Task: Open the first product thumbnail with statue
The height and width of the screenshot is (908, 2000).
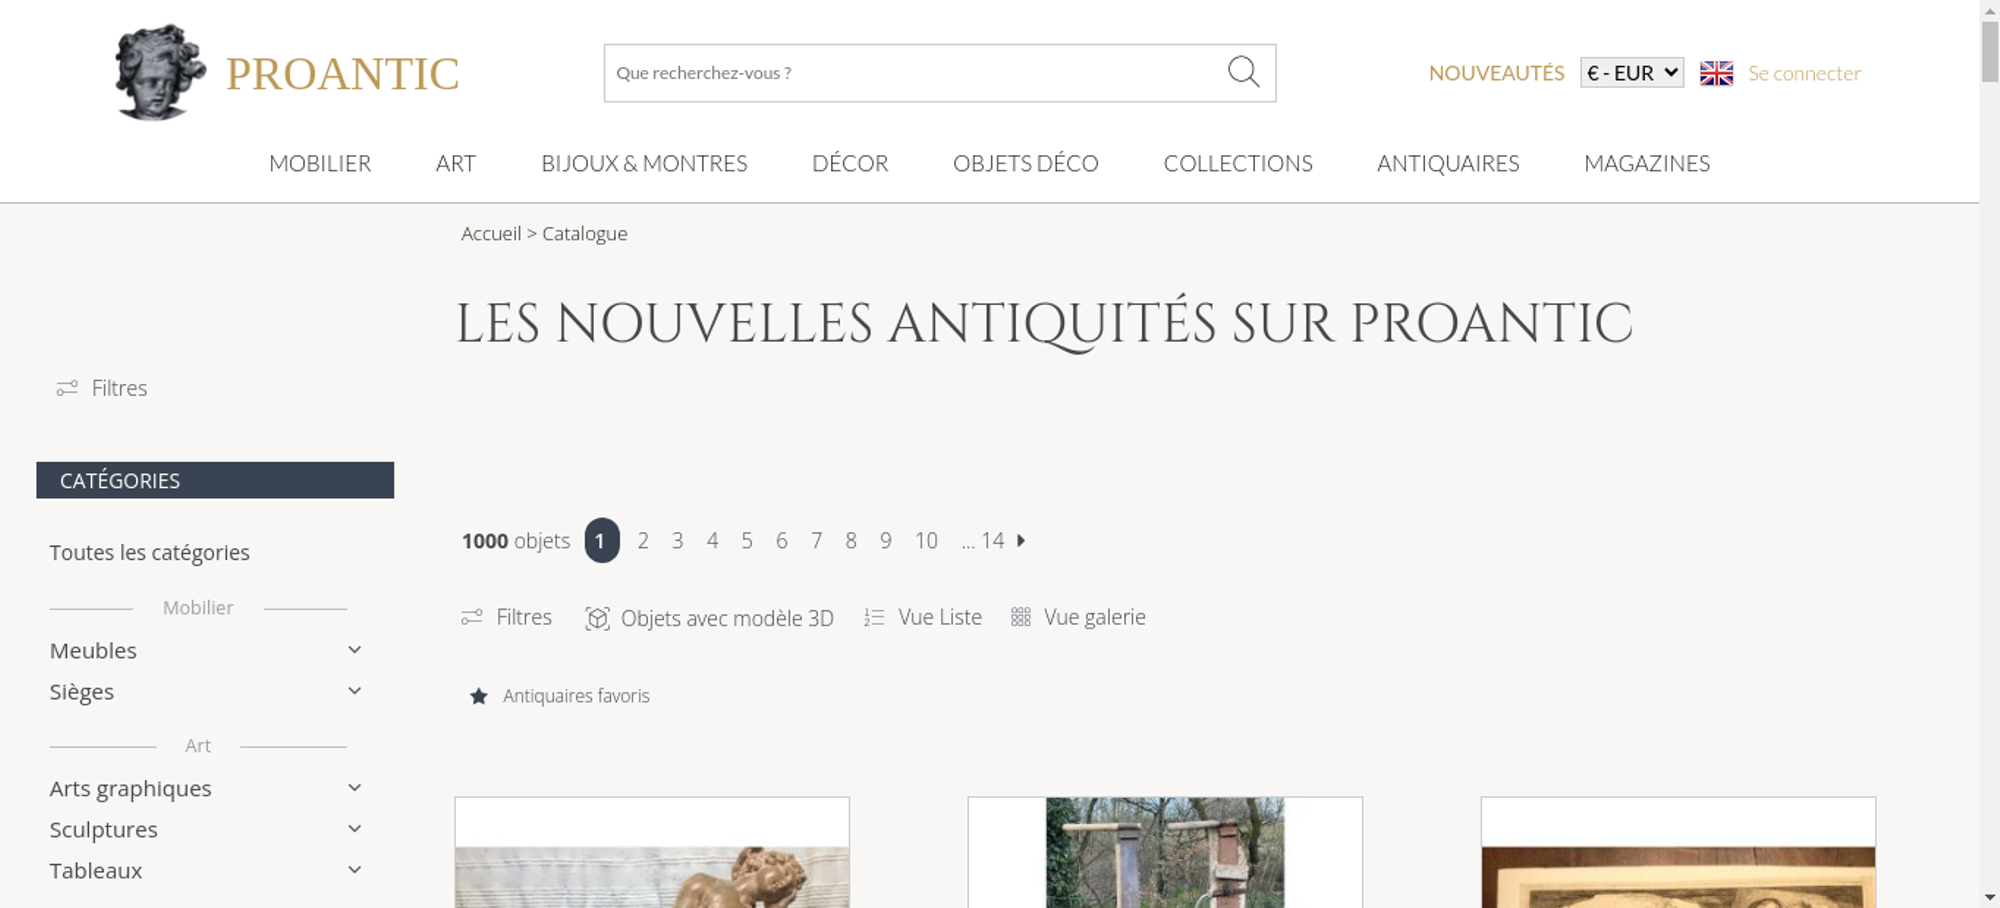Action: pos(652,853)
